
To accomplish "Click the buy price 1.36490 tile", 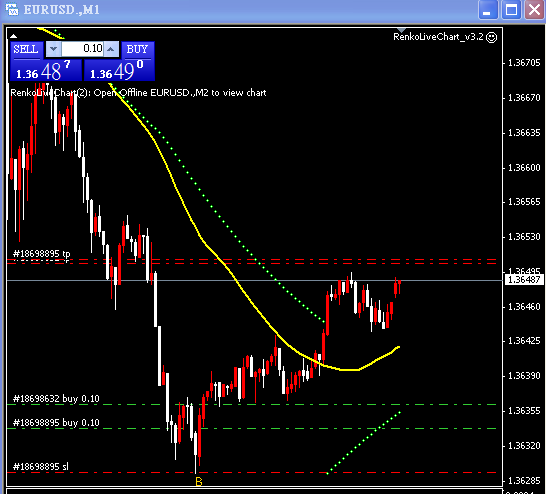I will [x=119, y=70].
